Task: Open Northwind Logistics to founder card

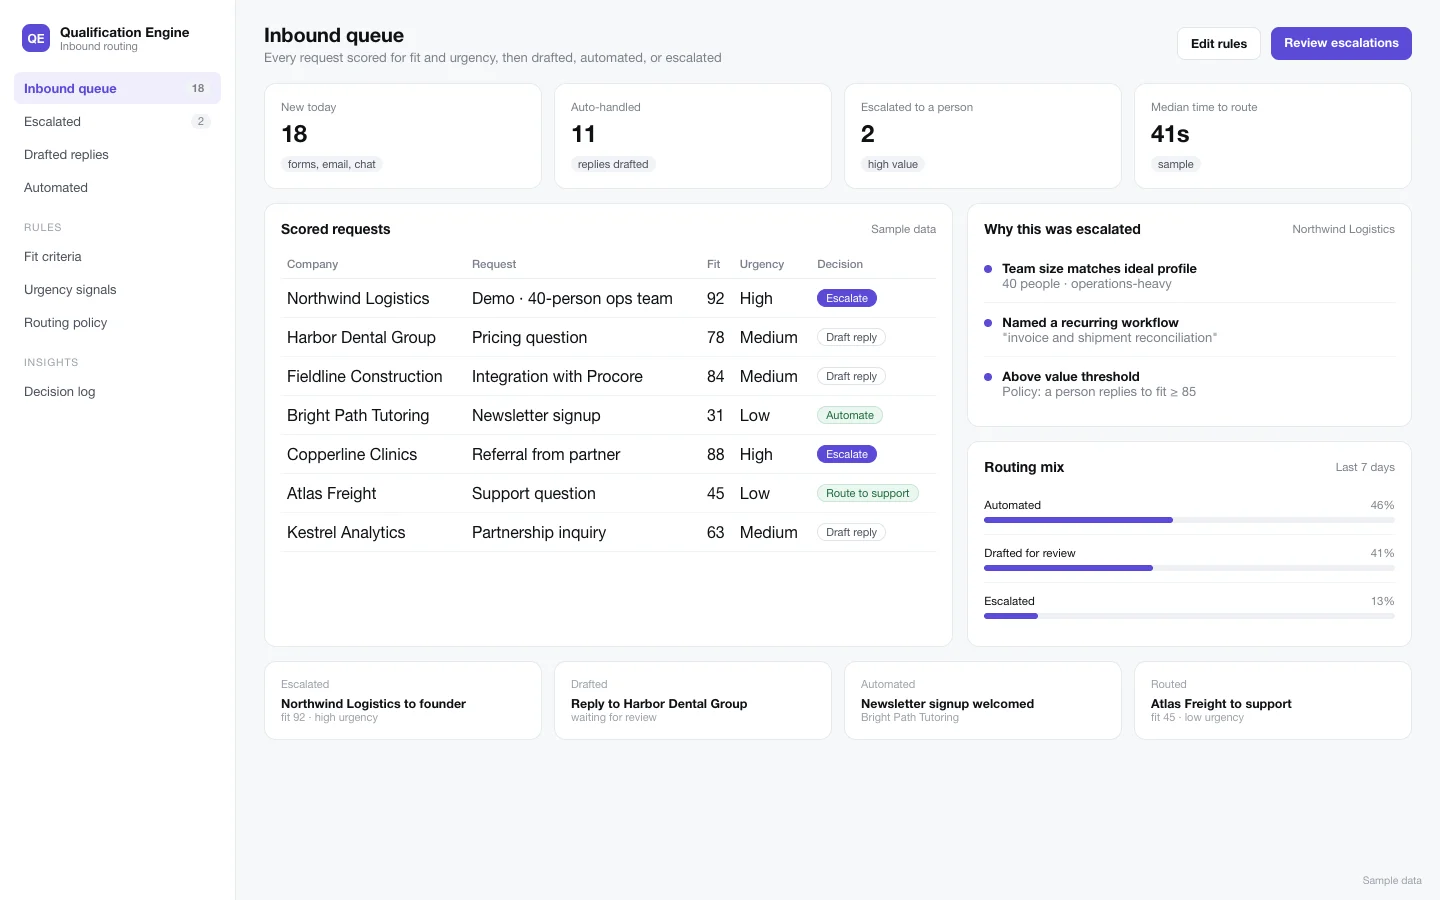Action: pyautogui.click(x=403, y=701)
